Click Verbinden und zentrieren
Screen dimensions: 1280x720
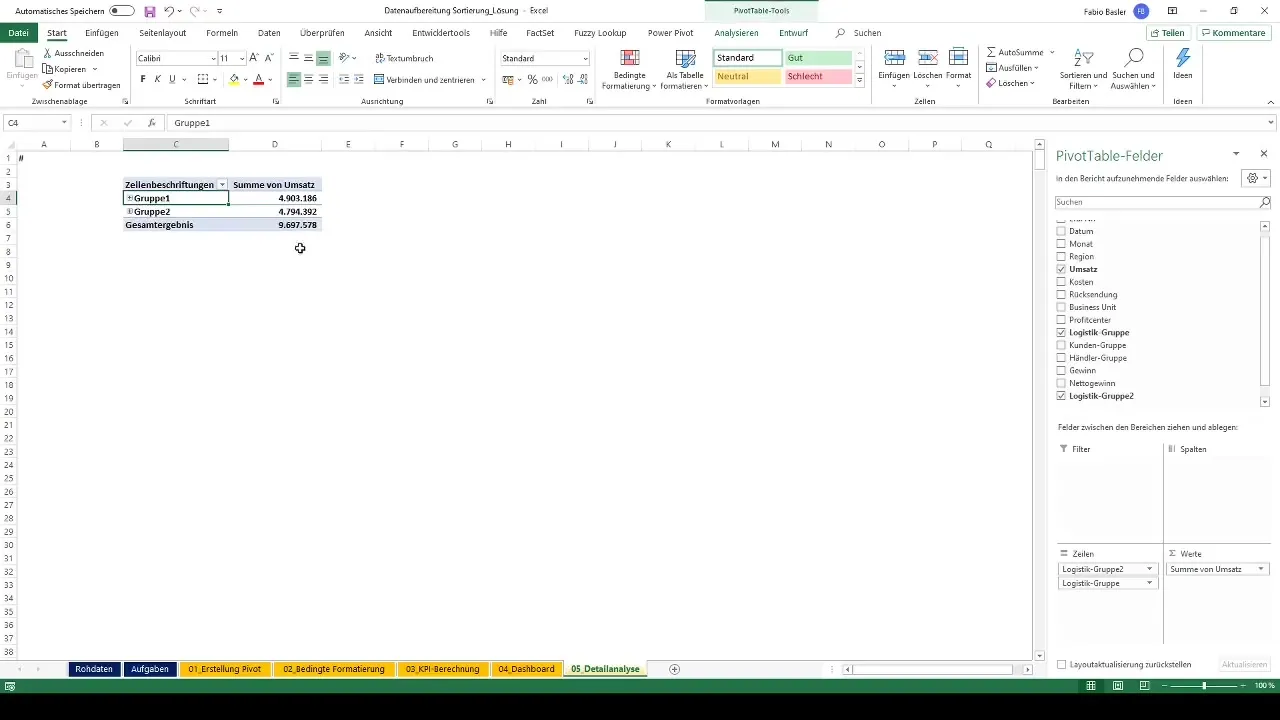424,79
